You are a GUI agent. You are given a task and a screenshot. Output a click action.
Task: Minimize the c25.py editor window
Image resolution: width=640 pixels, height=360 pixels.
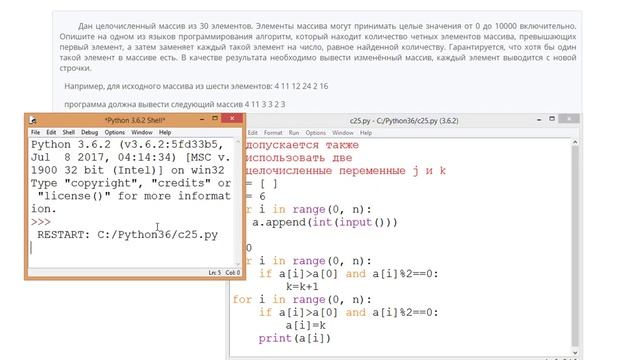[539, 120]
